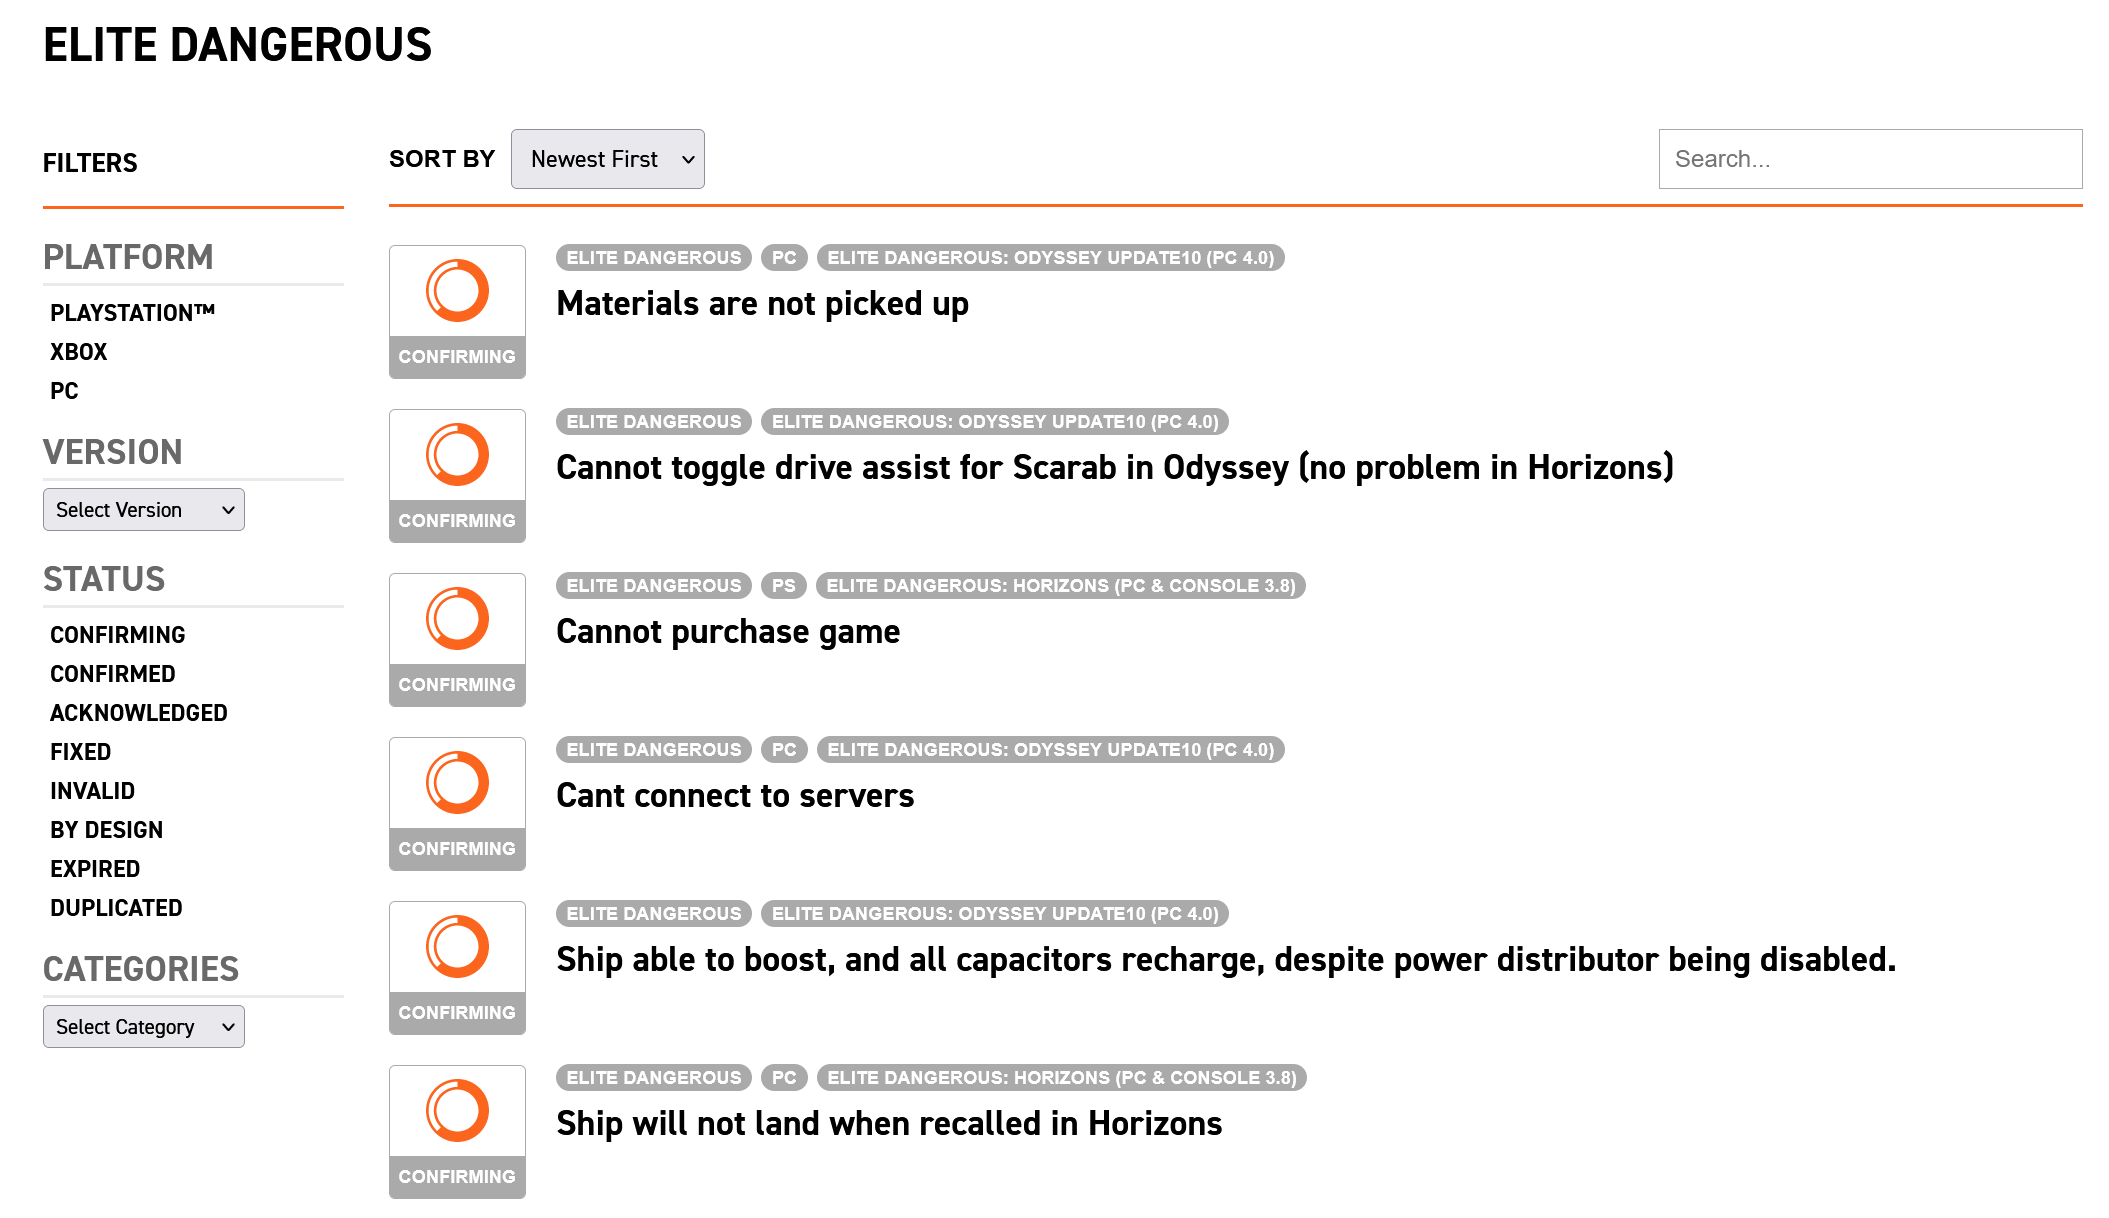Filter by Duplicated status
The image size is (2109, 1218).
click(116, 908)
